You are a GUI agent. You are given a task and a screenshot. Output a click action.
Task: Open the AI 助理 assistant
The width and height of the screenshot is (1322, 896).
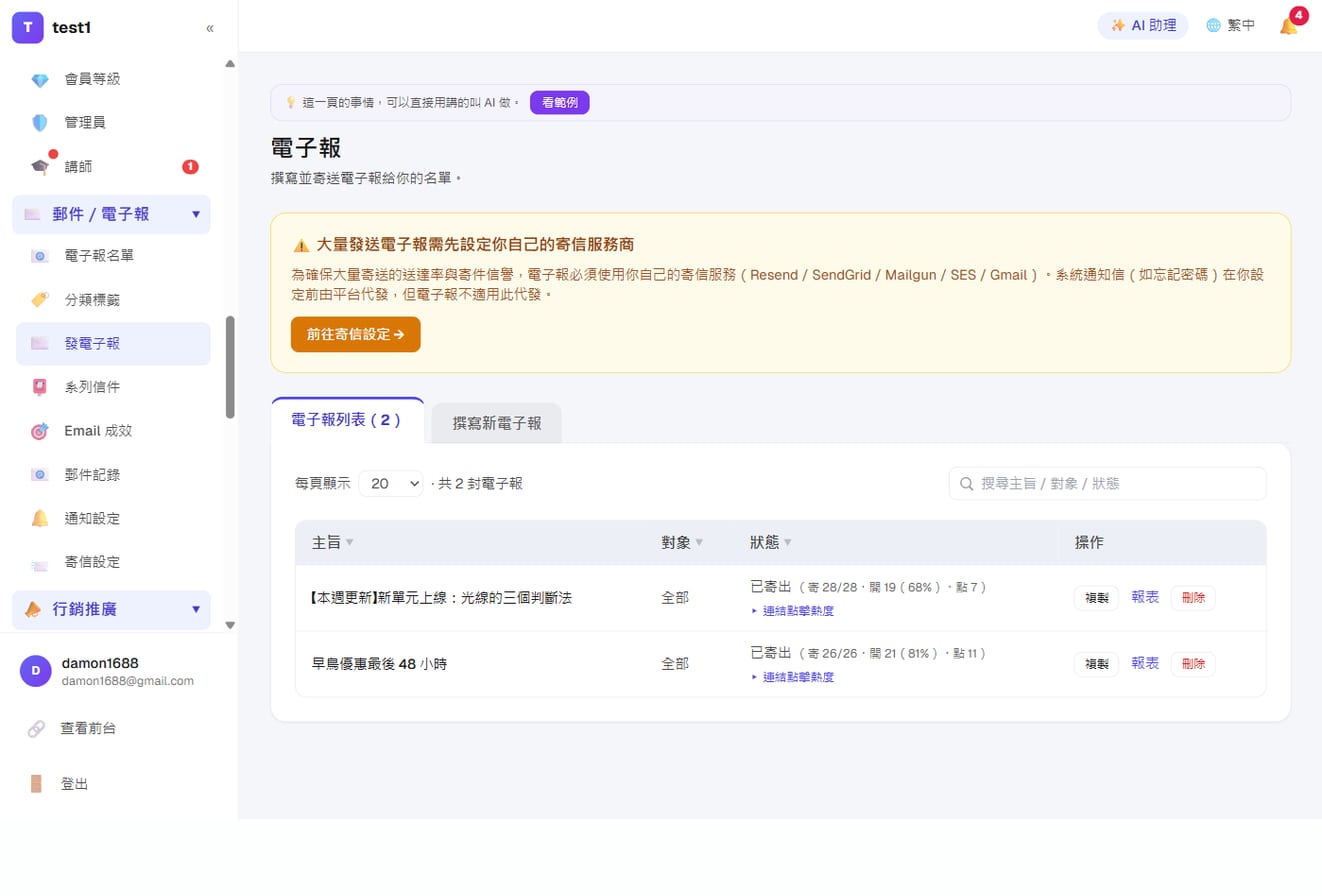(x=1143, y=26)
